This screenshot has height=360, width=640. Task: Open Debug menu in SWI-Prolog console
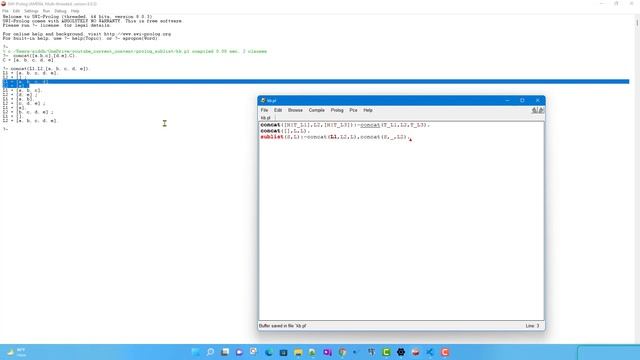pos(60,11)
